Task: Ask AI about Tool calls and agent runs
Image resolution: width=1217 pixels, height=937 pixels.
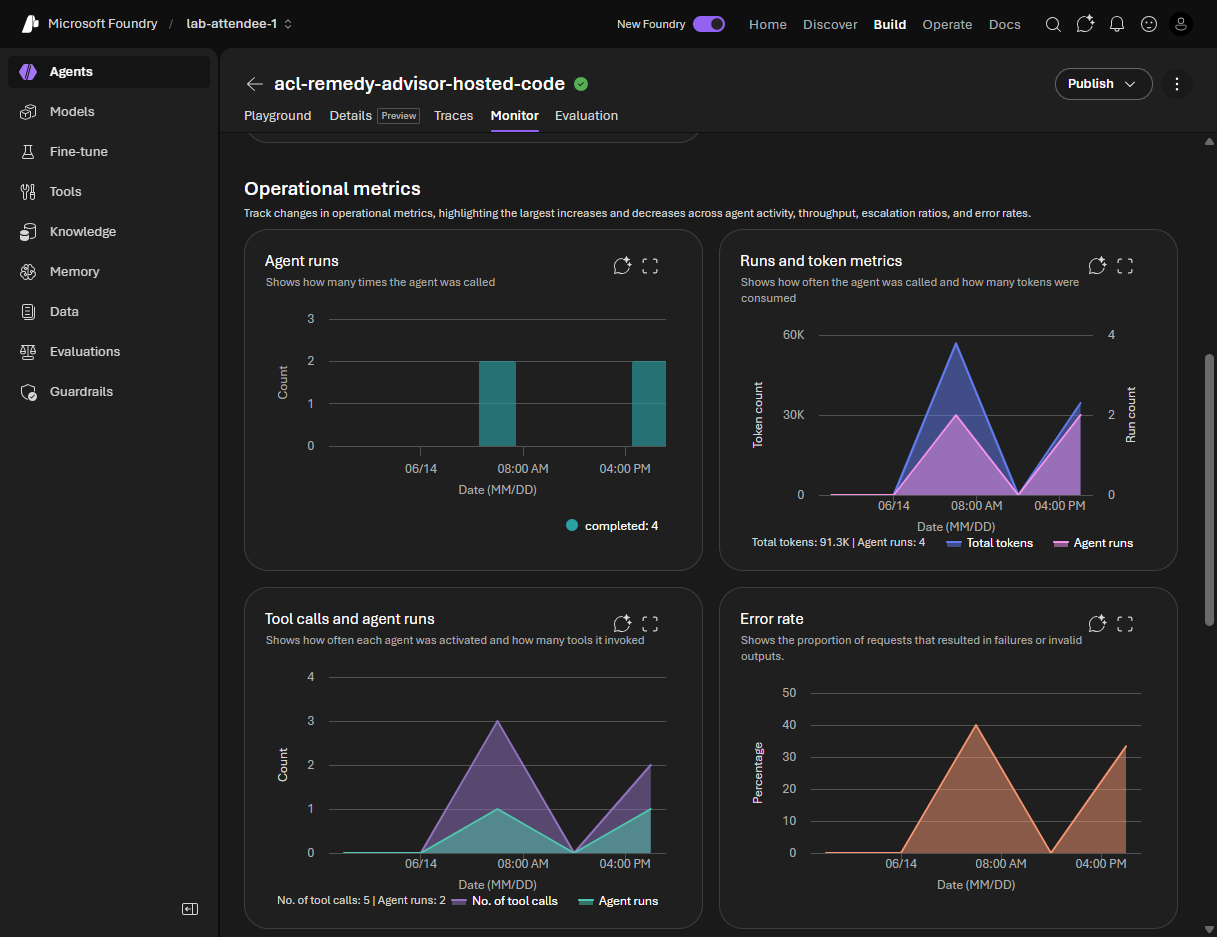Action: click(622, 624)
